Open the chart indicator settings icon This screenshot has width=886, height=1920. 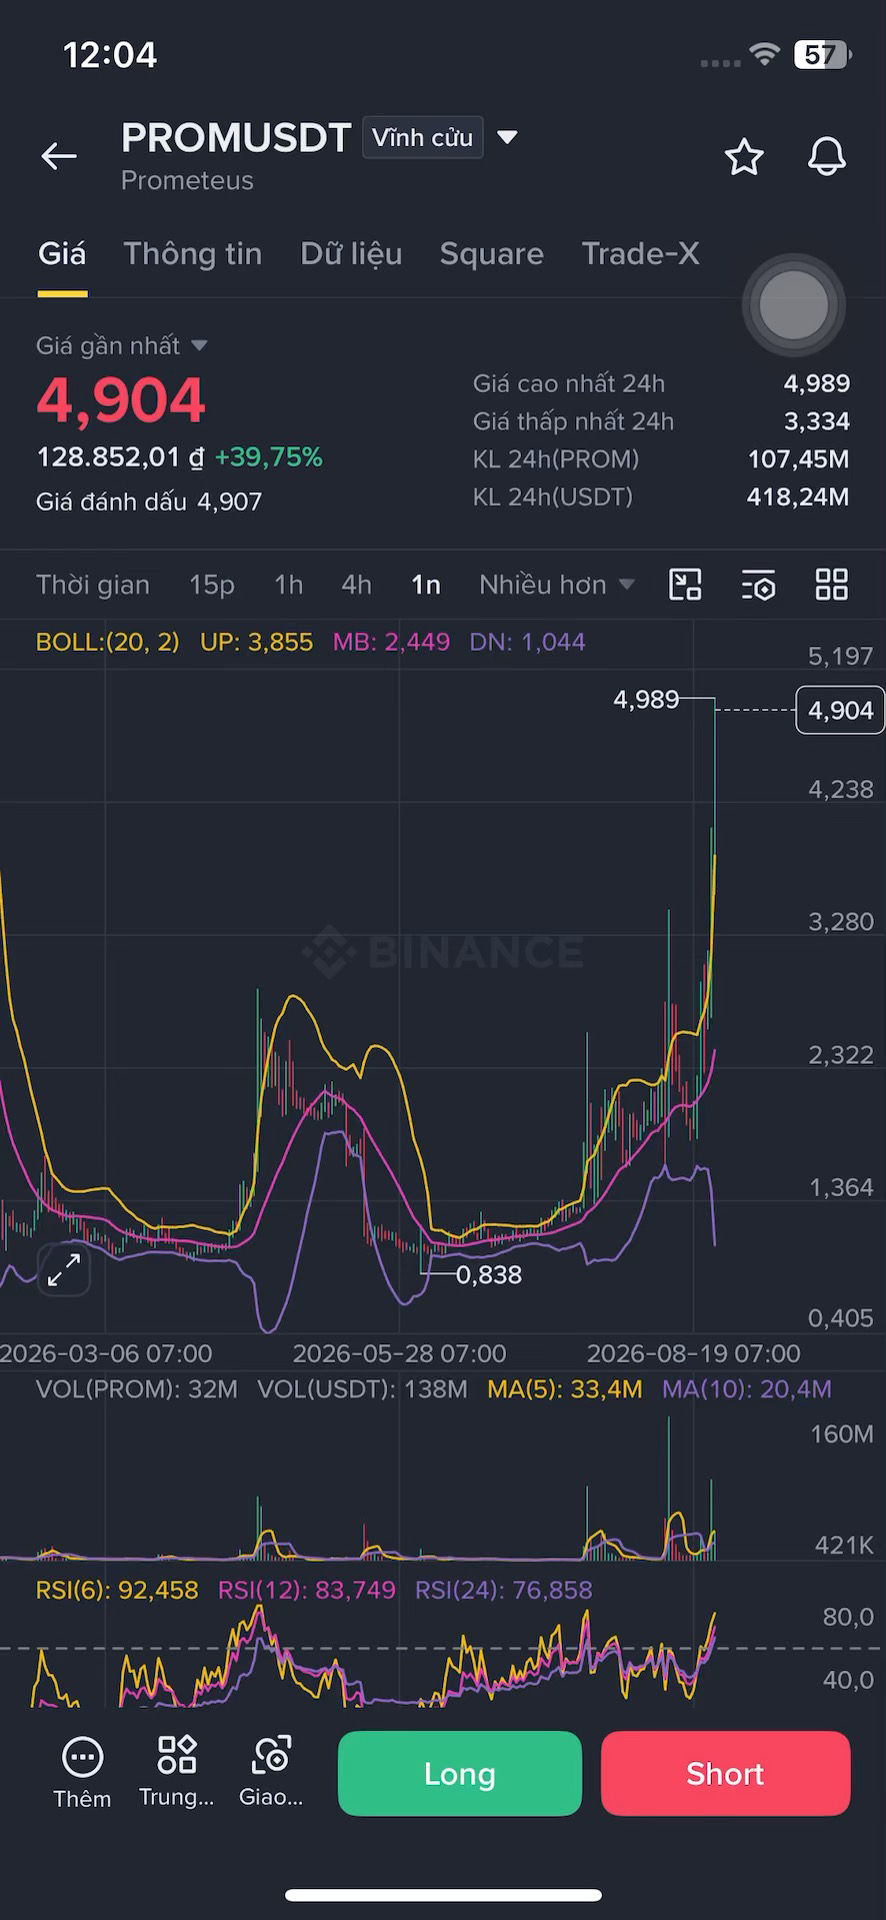point(759,585)
